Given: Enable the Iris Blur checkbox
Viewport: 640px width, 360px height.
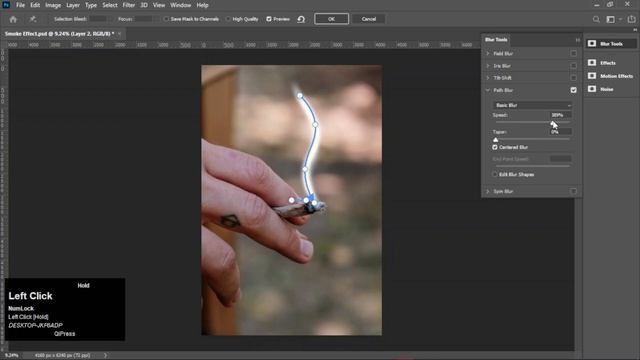Looking at the screenshot, I should click(x=573, y=66).
